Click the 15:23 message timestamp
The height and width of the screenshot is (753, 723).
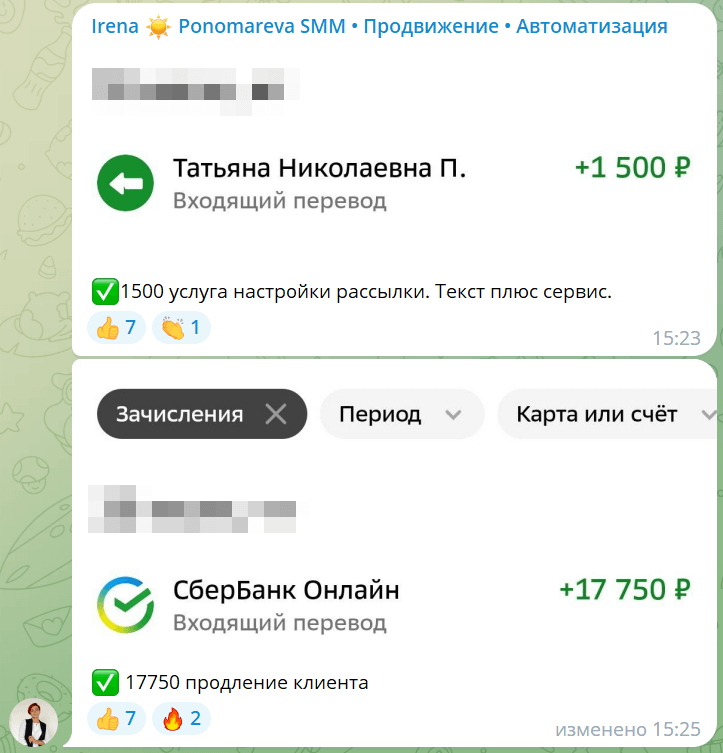click(x=676, y=339)
